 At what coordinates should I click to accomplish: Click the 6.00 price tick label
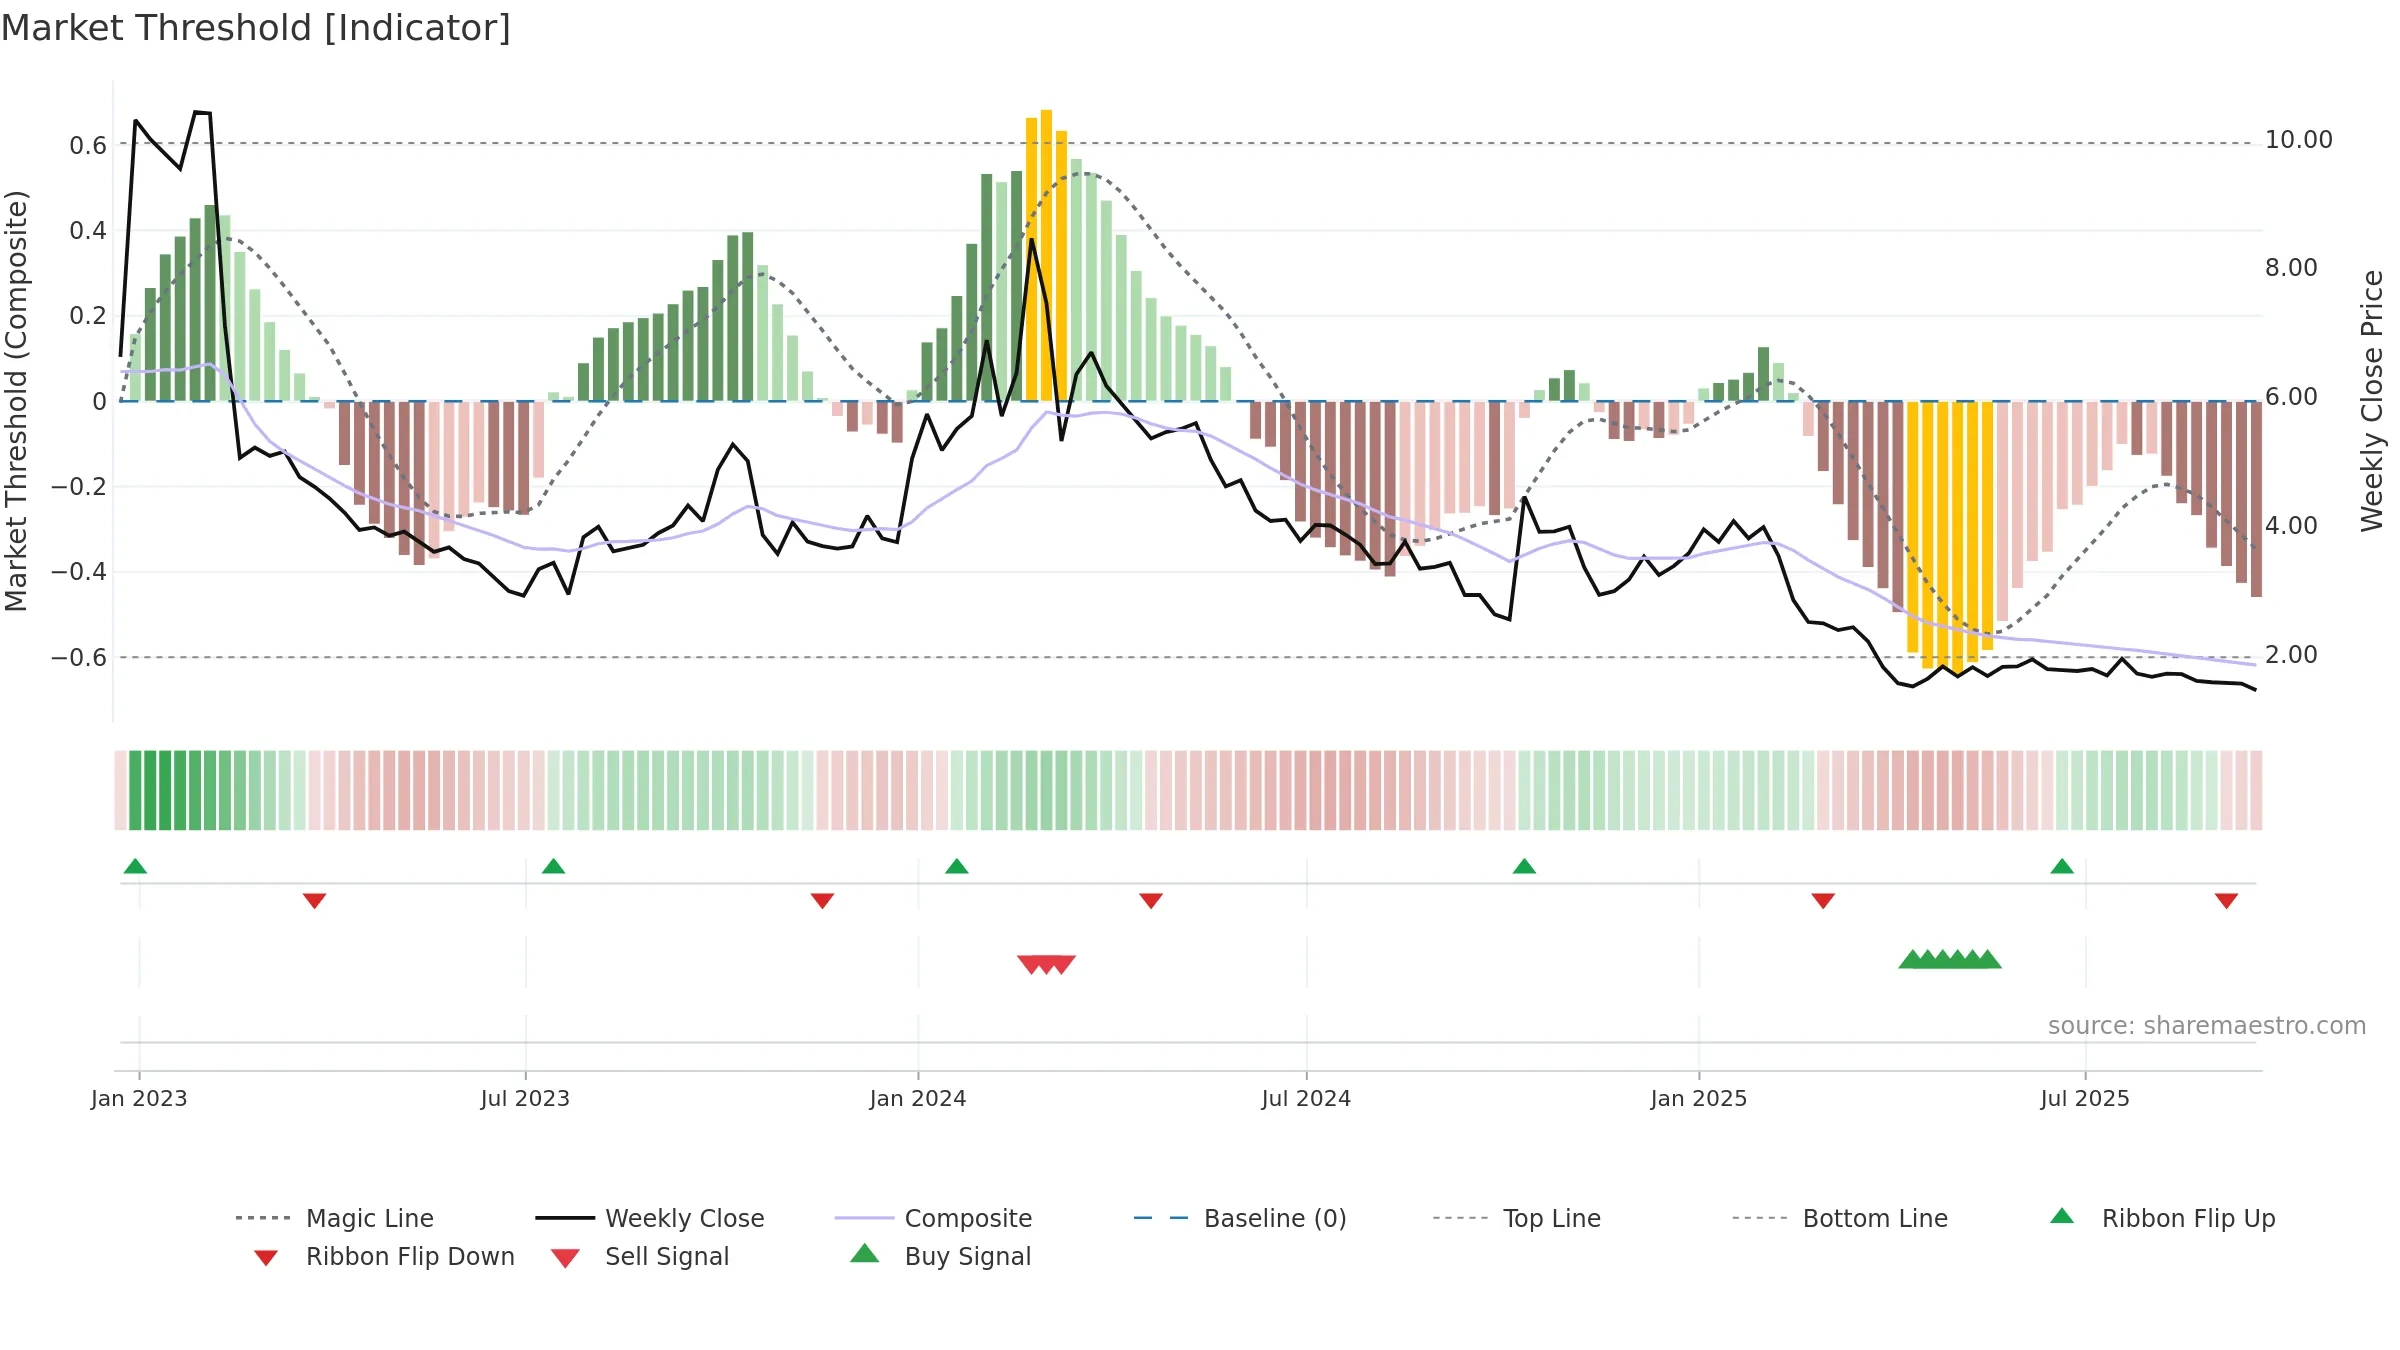click(x=2291, y=397)
